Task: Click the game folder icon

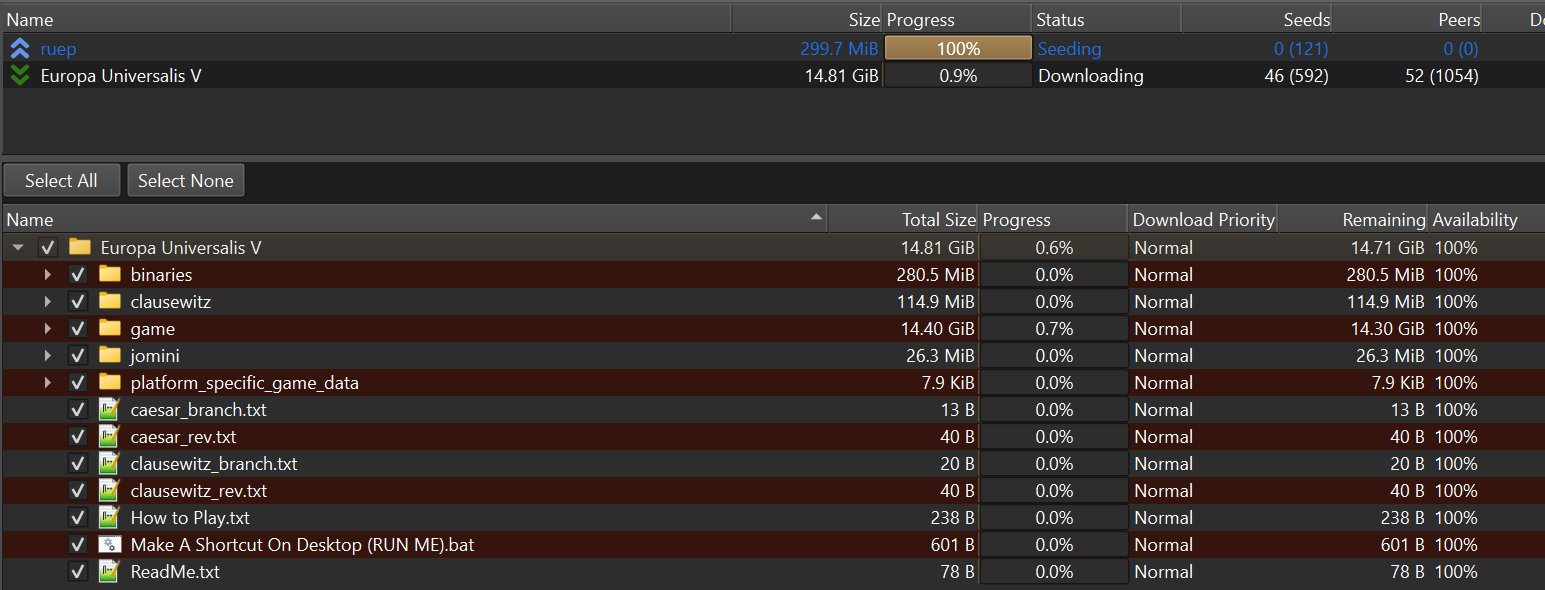Action: (110, 328)
